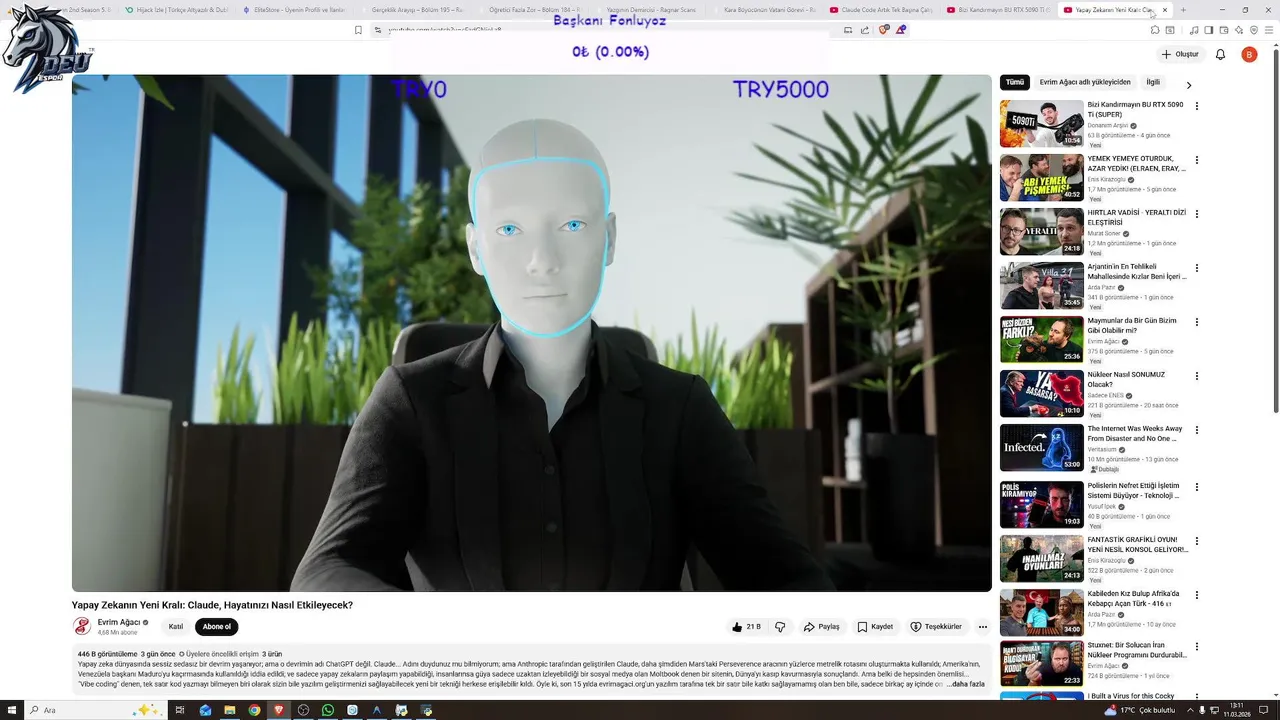Open options menu for Arjantin'in En Tehlikeli video
Screen dimensions: 1280x720
[1197, 268]
